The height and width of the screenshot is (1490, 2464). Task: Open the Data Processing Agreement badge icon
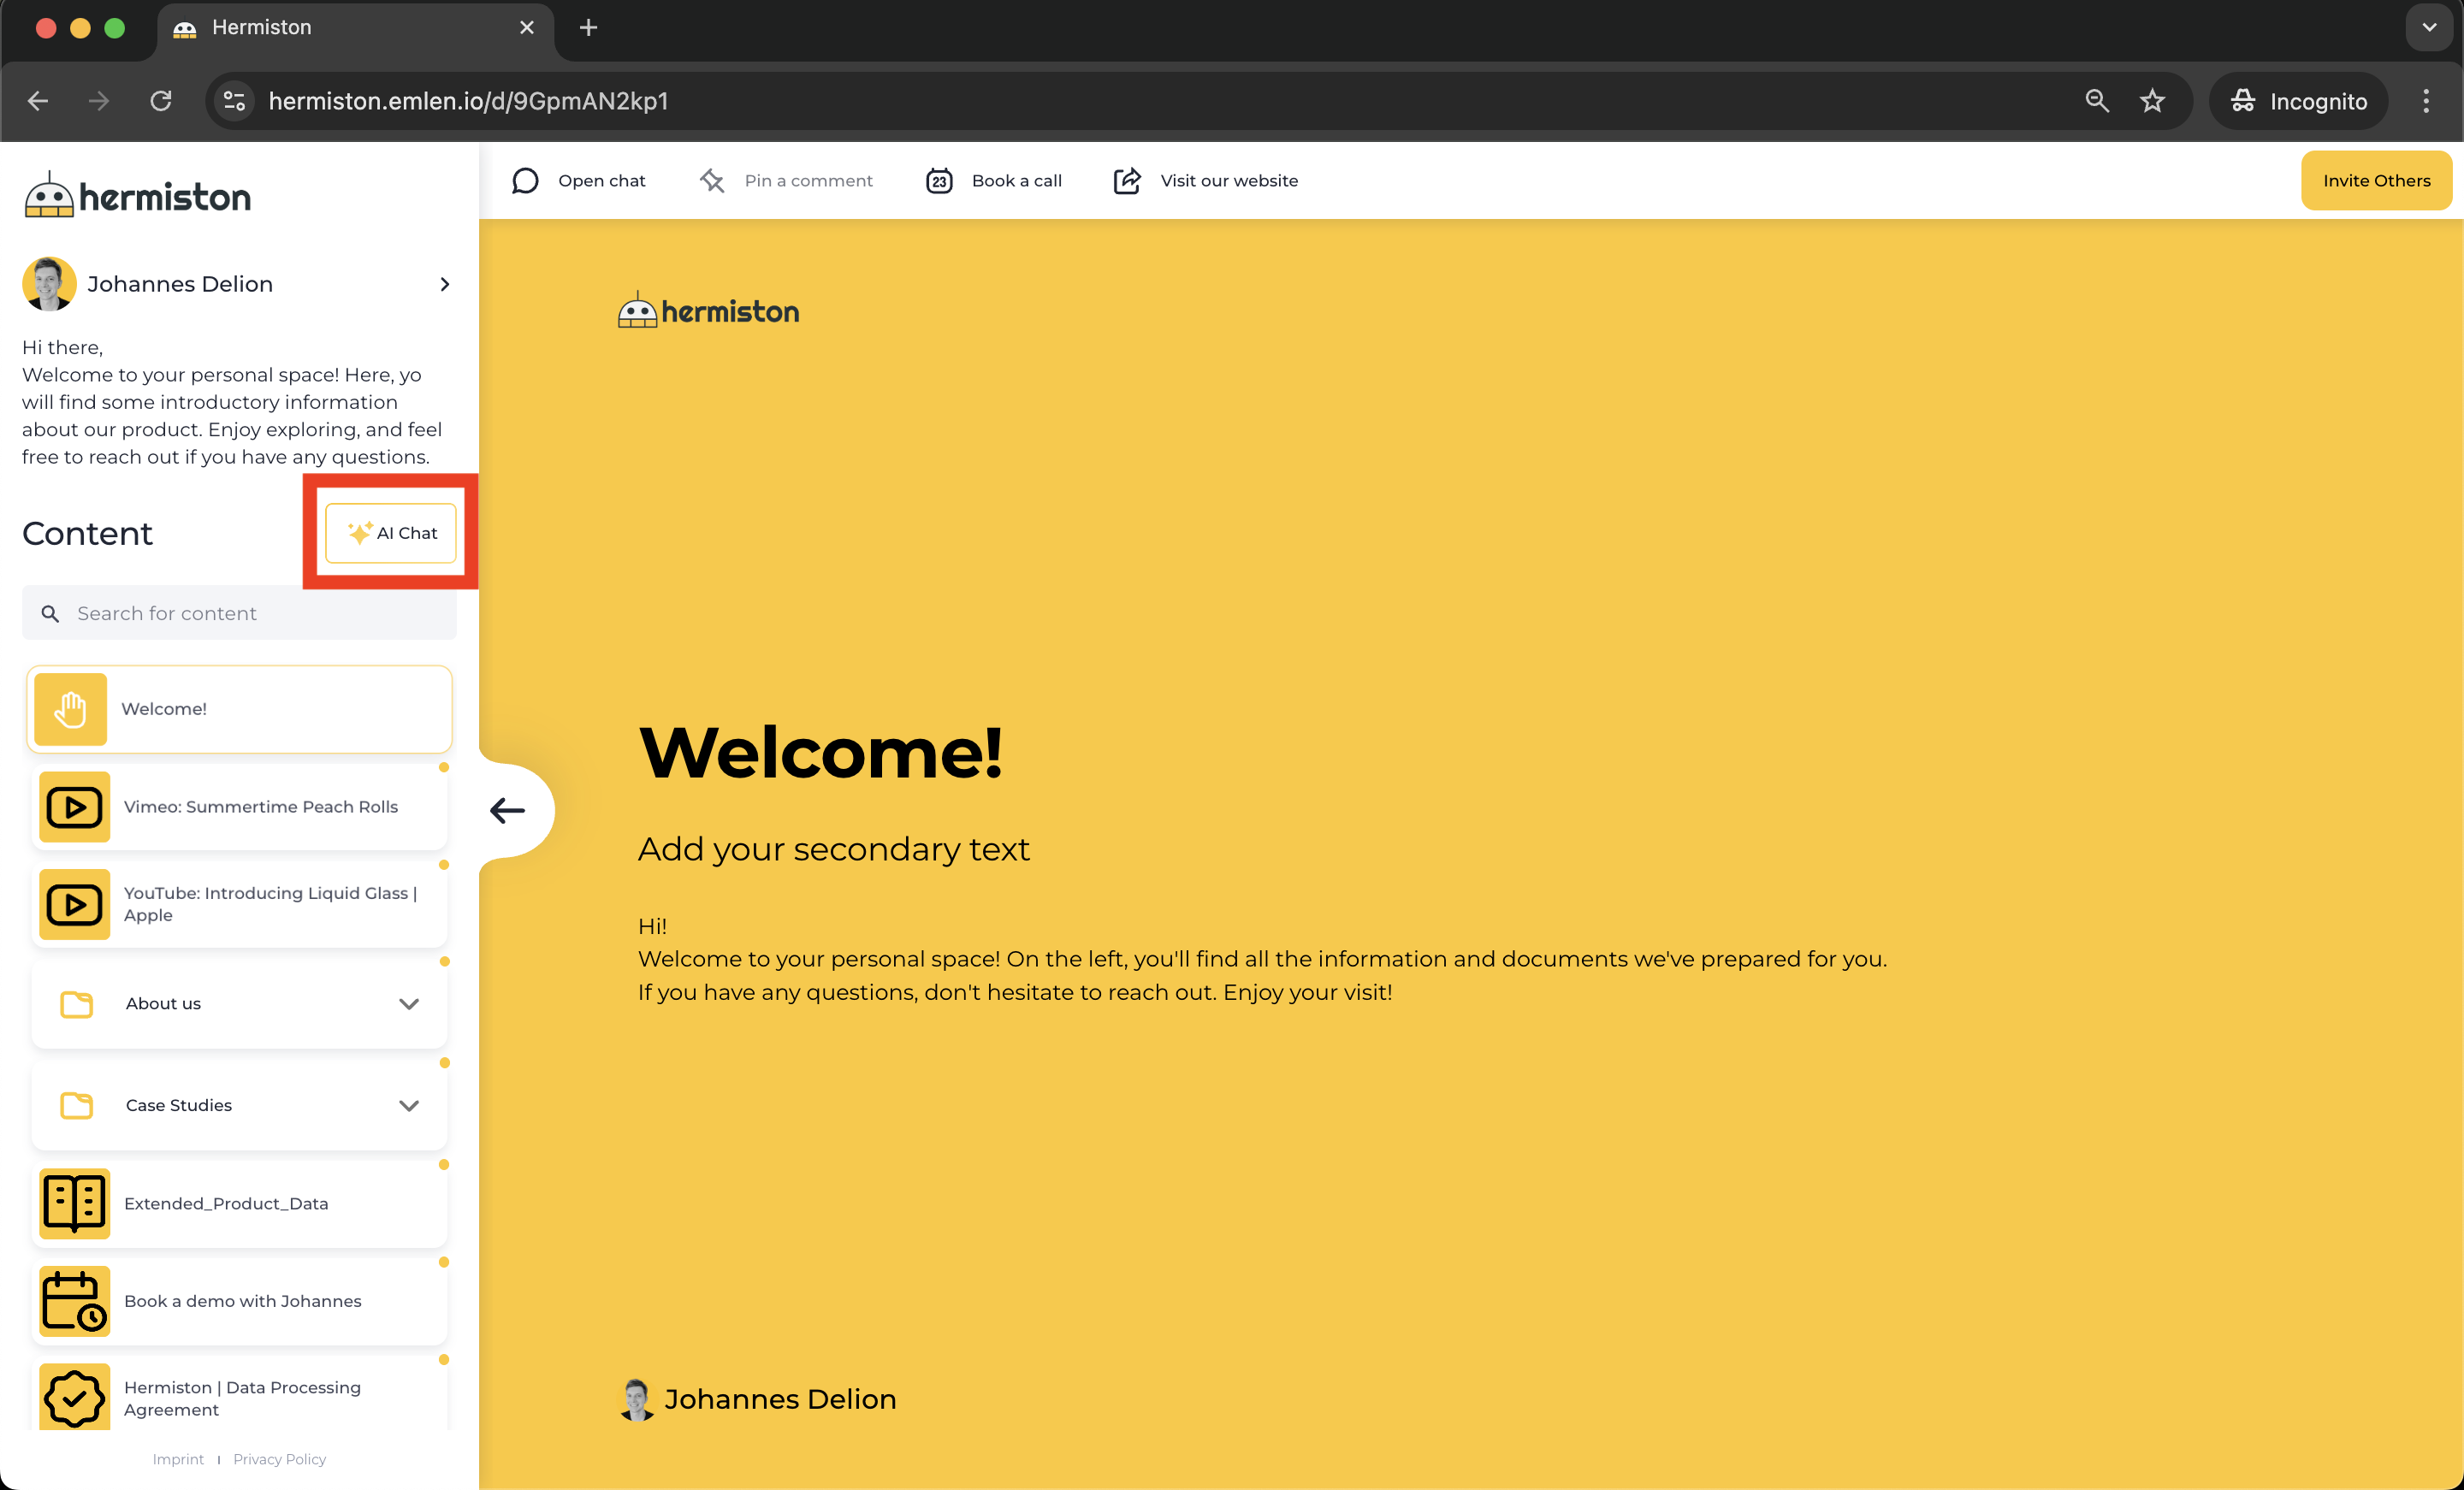[x=74, y=1397]
